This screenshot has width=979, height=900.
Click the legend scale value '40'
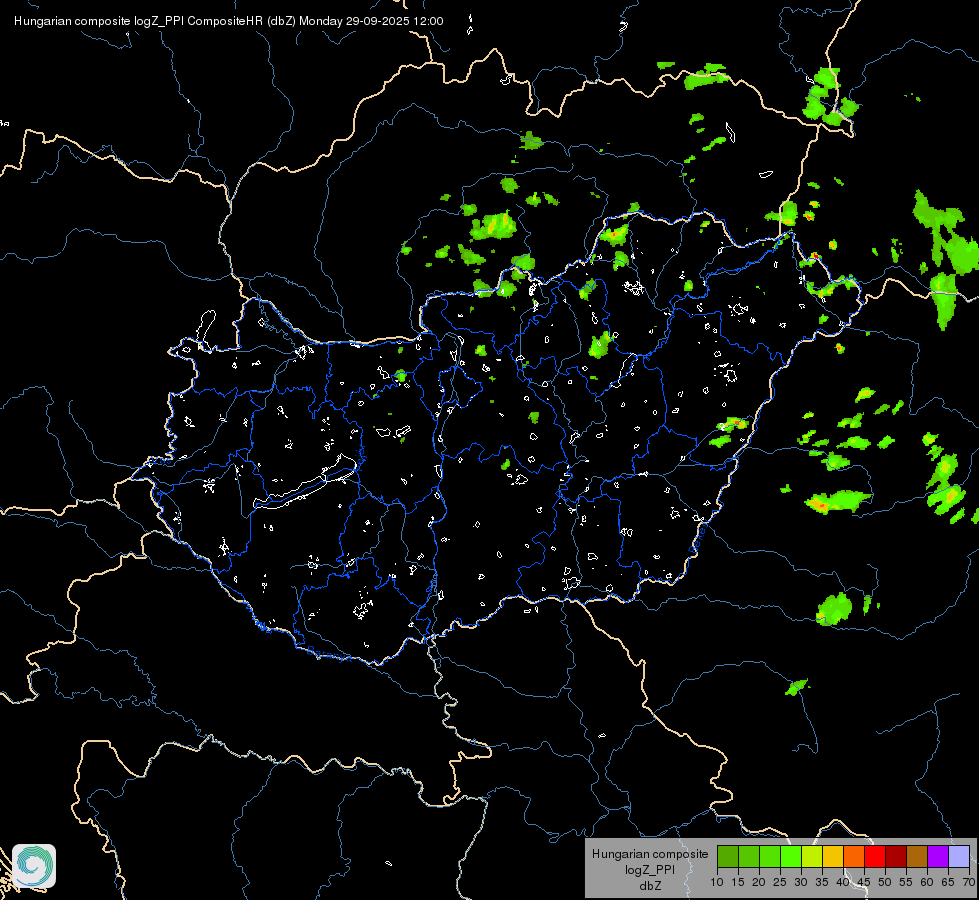click(x=843, y=883)
